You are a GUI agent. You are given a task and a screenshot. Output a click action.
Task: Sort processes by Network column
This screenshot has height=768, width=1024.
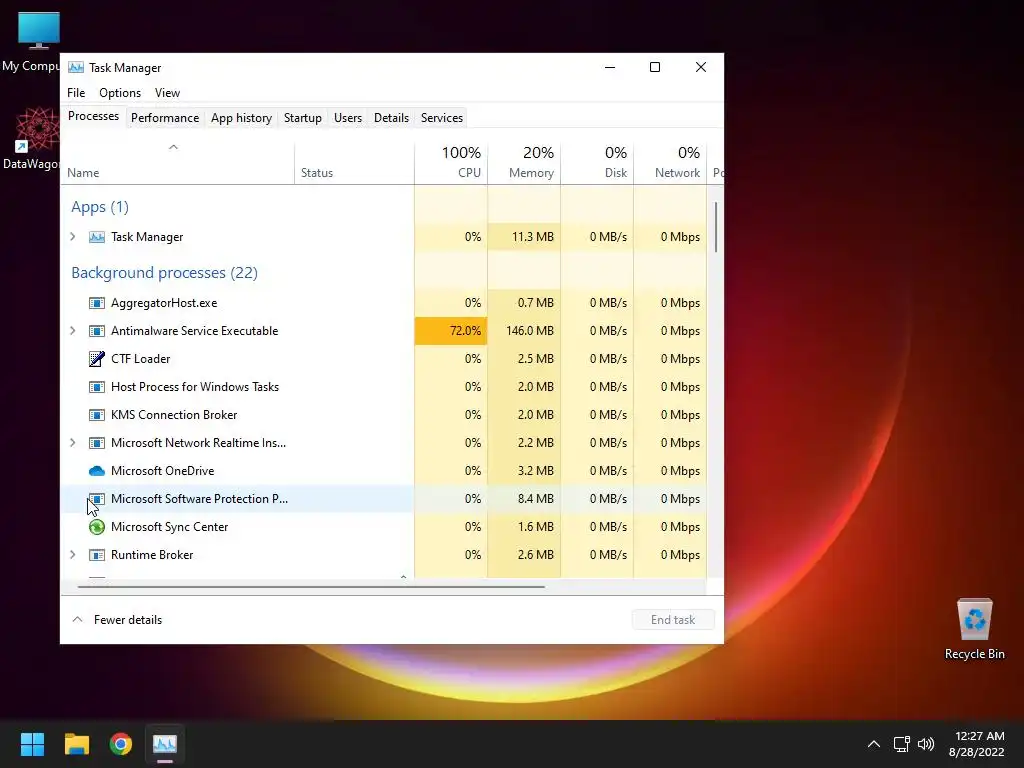tap(670, 163)
